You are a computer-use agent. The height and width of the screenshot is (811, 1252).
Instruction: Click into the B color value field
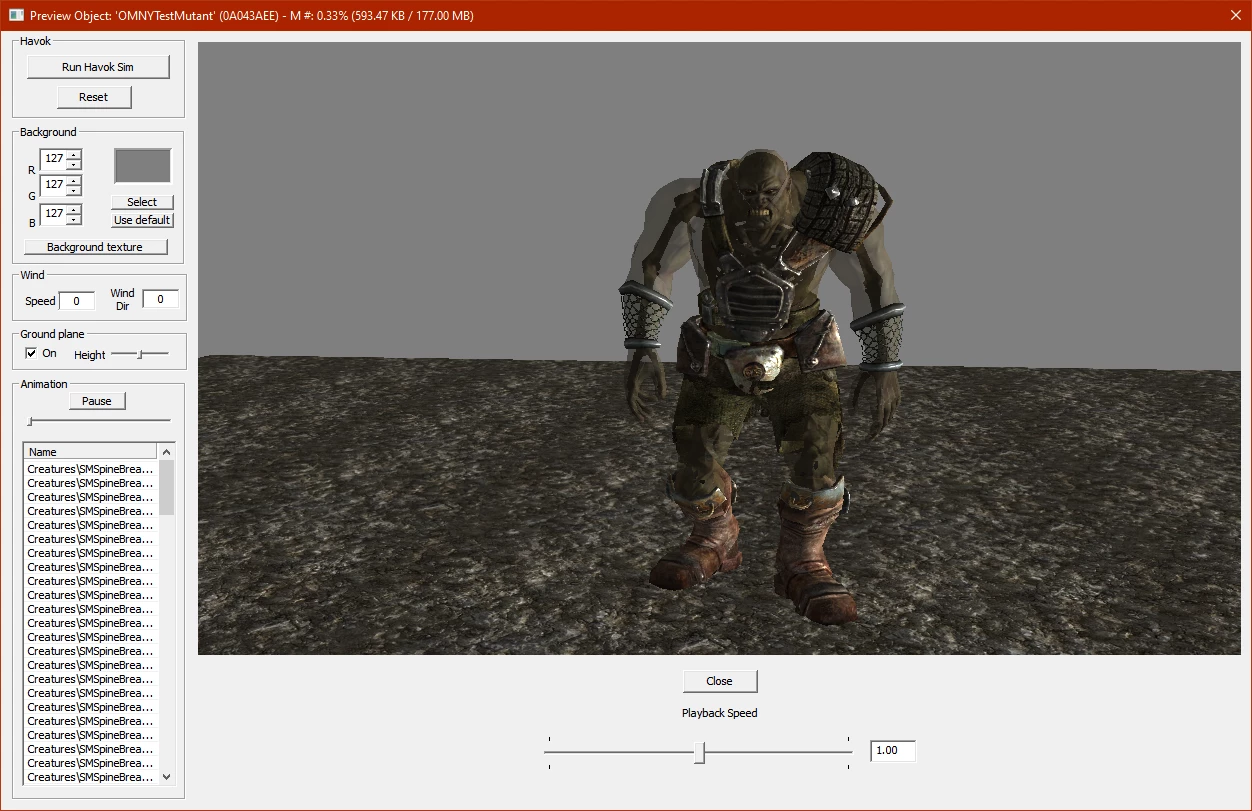point(54,213)
